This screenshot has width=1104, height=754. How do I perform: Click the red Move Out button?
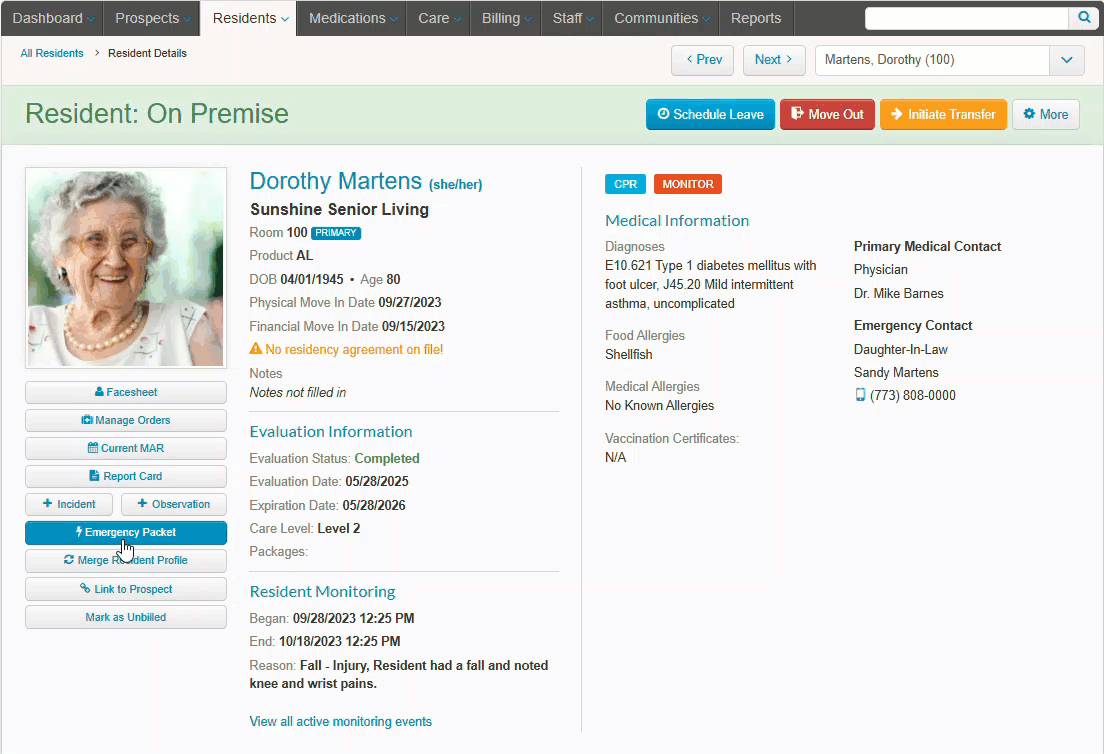(827, 114)
